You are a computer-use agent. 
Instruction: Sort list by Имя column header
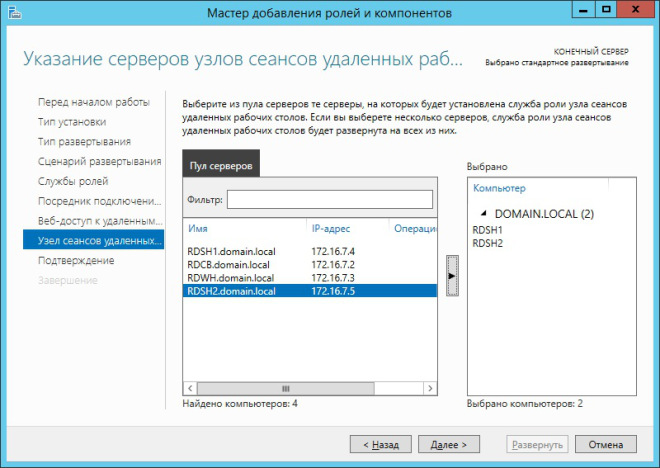200,229
